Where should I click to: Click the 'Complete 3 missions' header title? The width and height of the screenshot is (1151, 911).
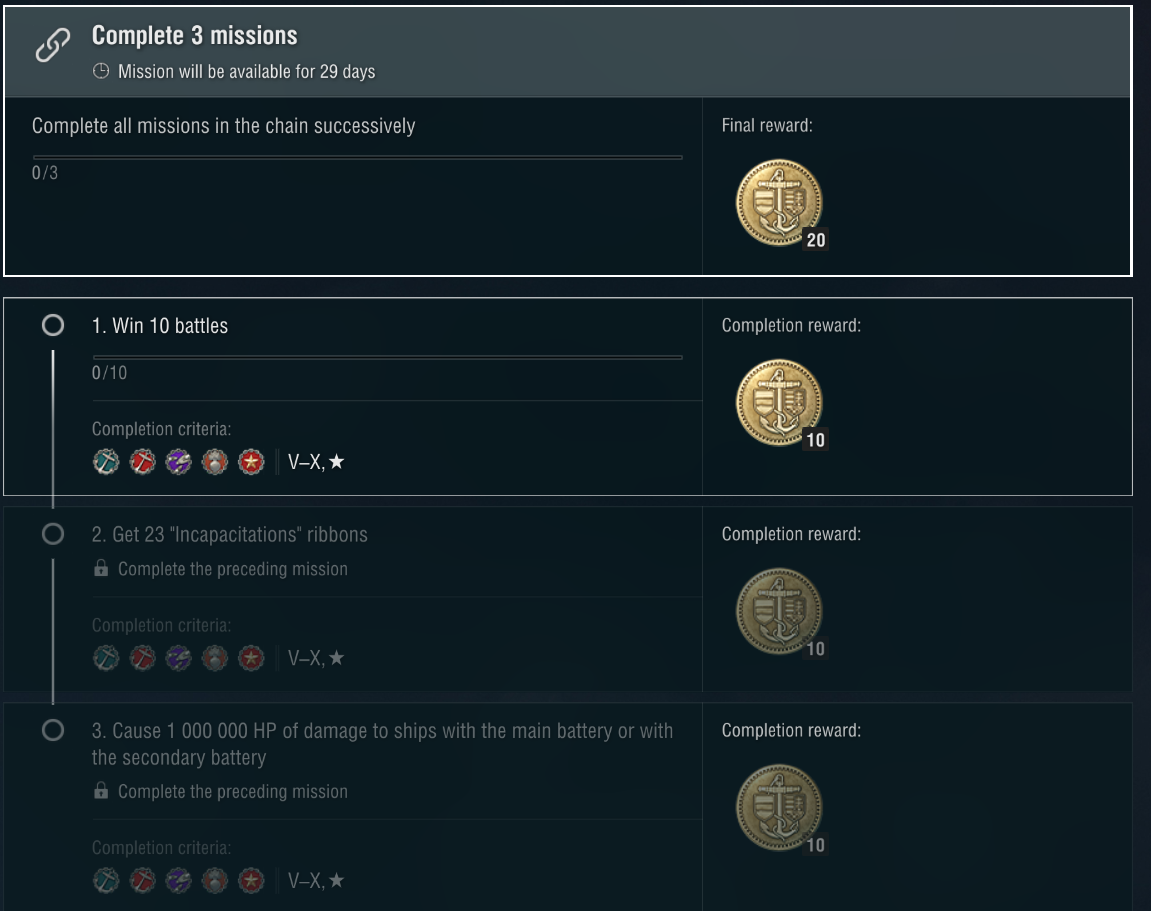coord(195,36)
